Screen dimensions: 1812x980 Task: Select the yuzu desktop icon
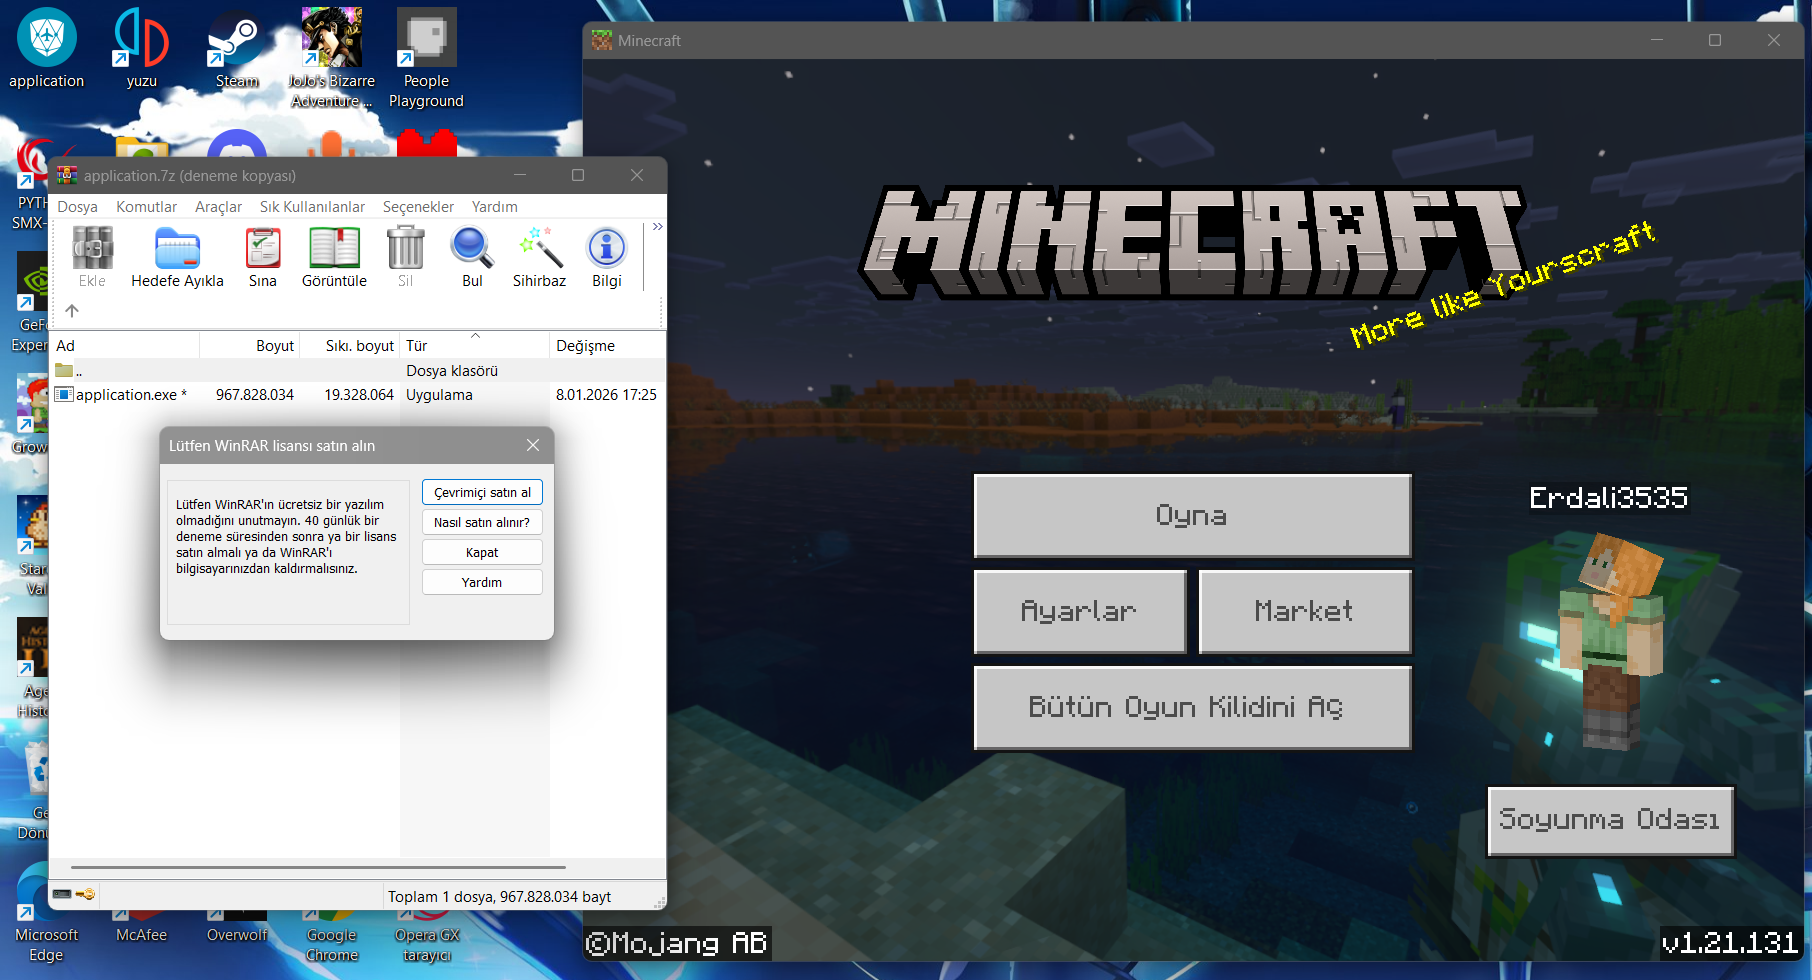click(x=142, y=48)
